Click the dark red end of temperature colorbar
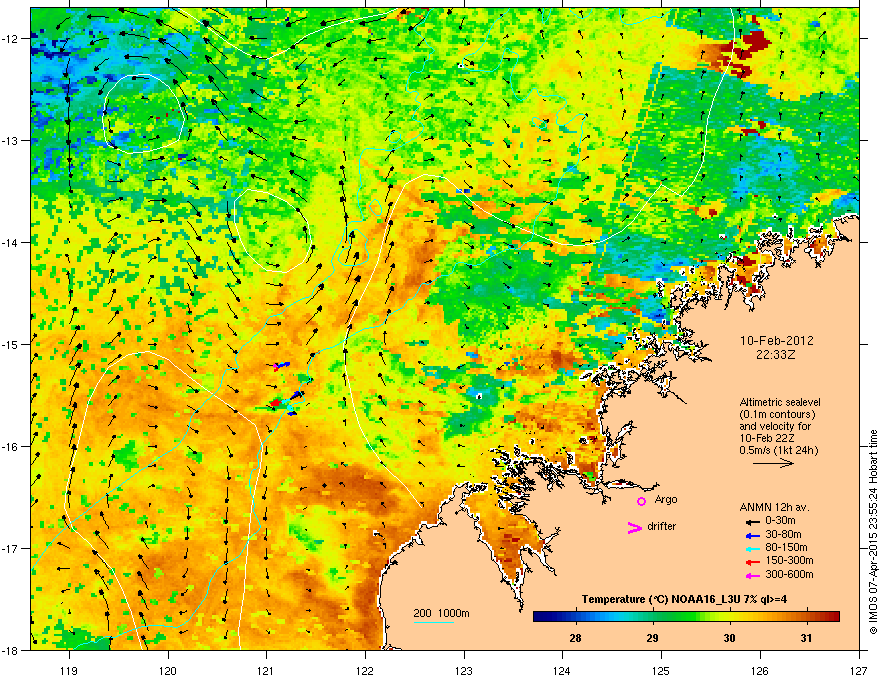This screenshot has height=680, width=880. pyautogui.click(x=833, y=617)
